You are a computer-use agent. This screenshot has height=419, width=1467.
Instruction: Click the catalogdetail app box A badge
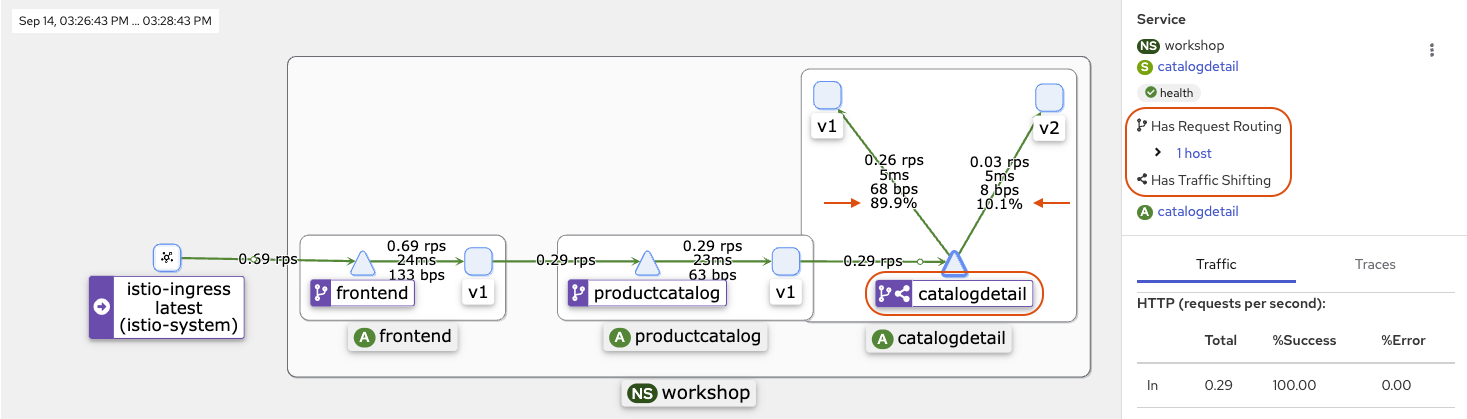[x=882, y=340]
